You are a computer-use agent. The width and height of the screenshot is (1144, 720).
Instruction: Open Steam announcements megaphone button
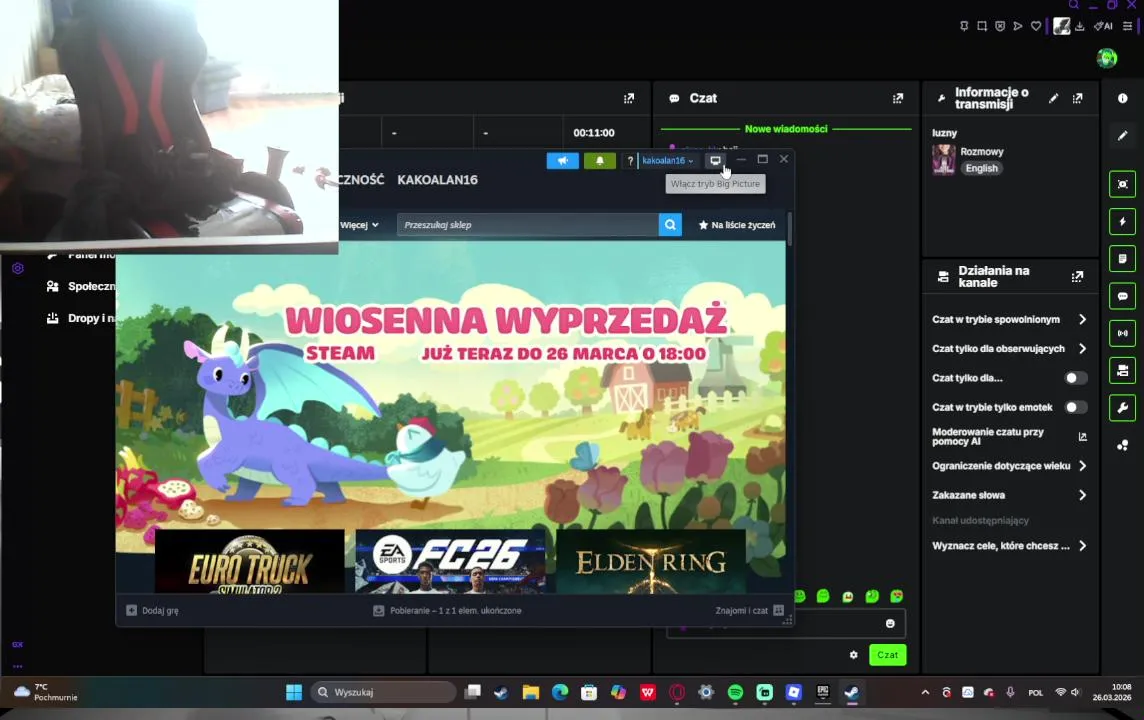coord(563,160)
